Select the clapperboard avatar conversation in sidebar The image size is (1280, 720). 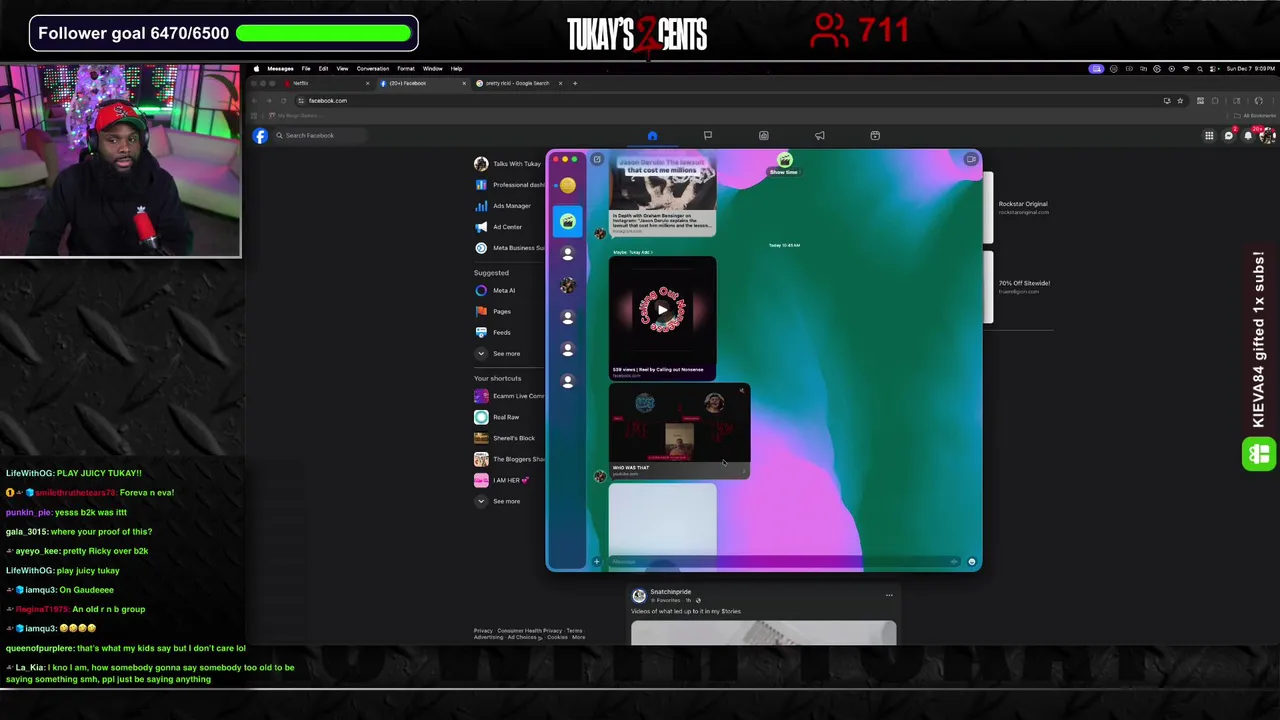(x=568, y=221)
